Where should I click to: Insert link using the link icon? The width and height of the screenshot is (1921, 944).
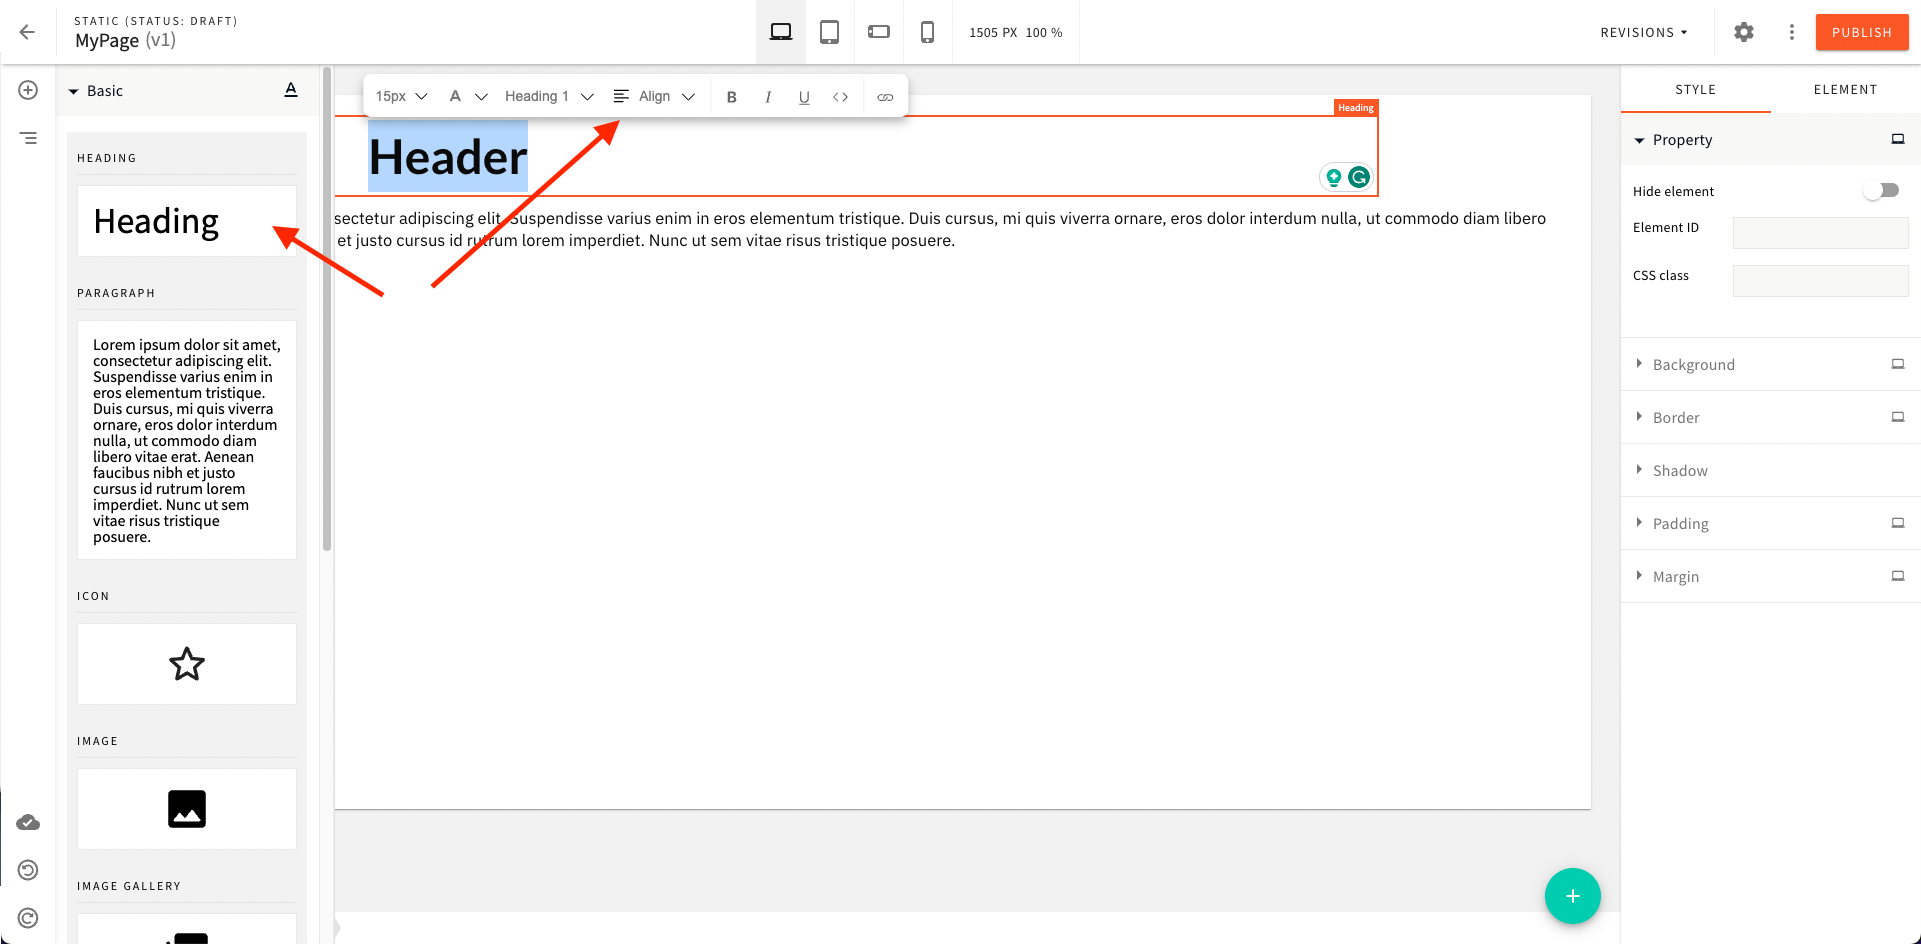tap(884, 97)
